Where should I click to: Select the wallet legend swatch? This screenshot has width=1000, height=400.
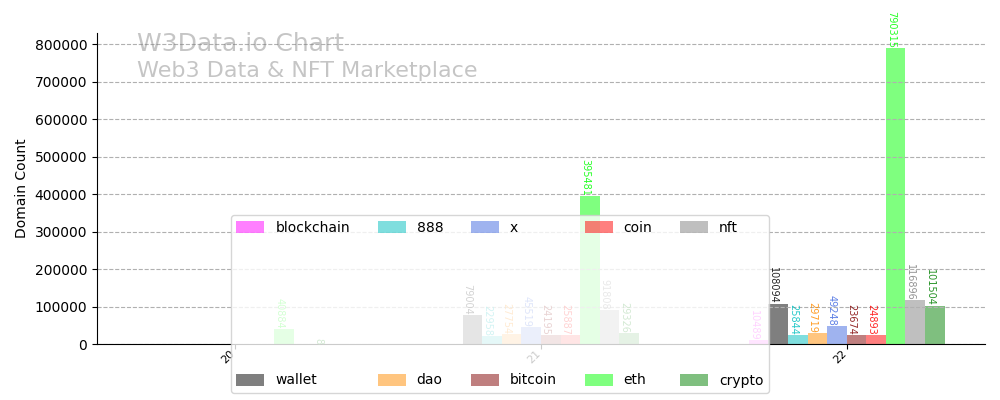[x=250, y=380]
